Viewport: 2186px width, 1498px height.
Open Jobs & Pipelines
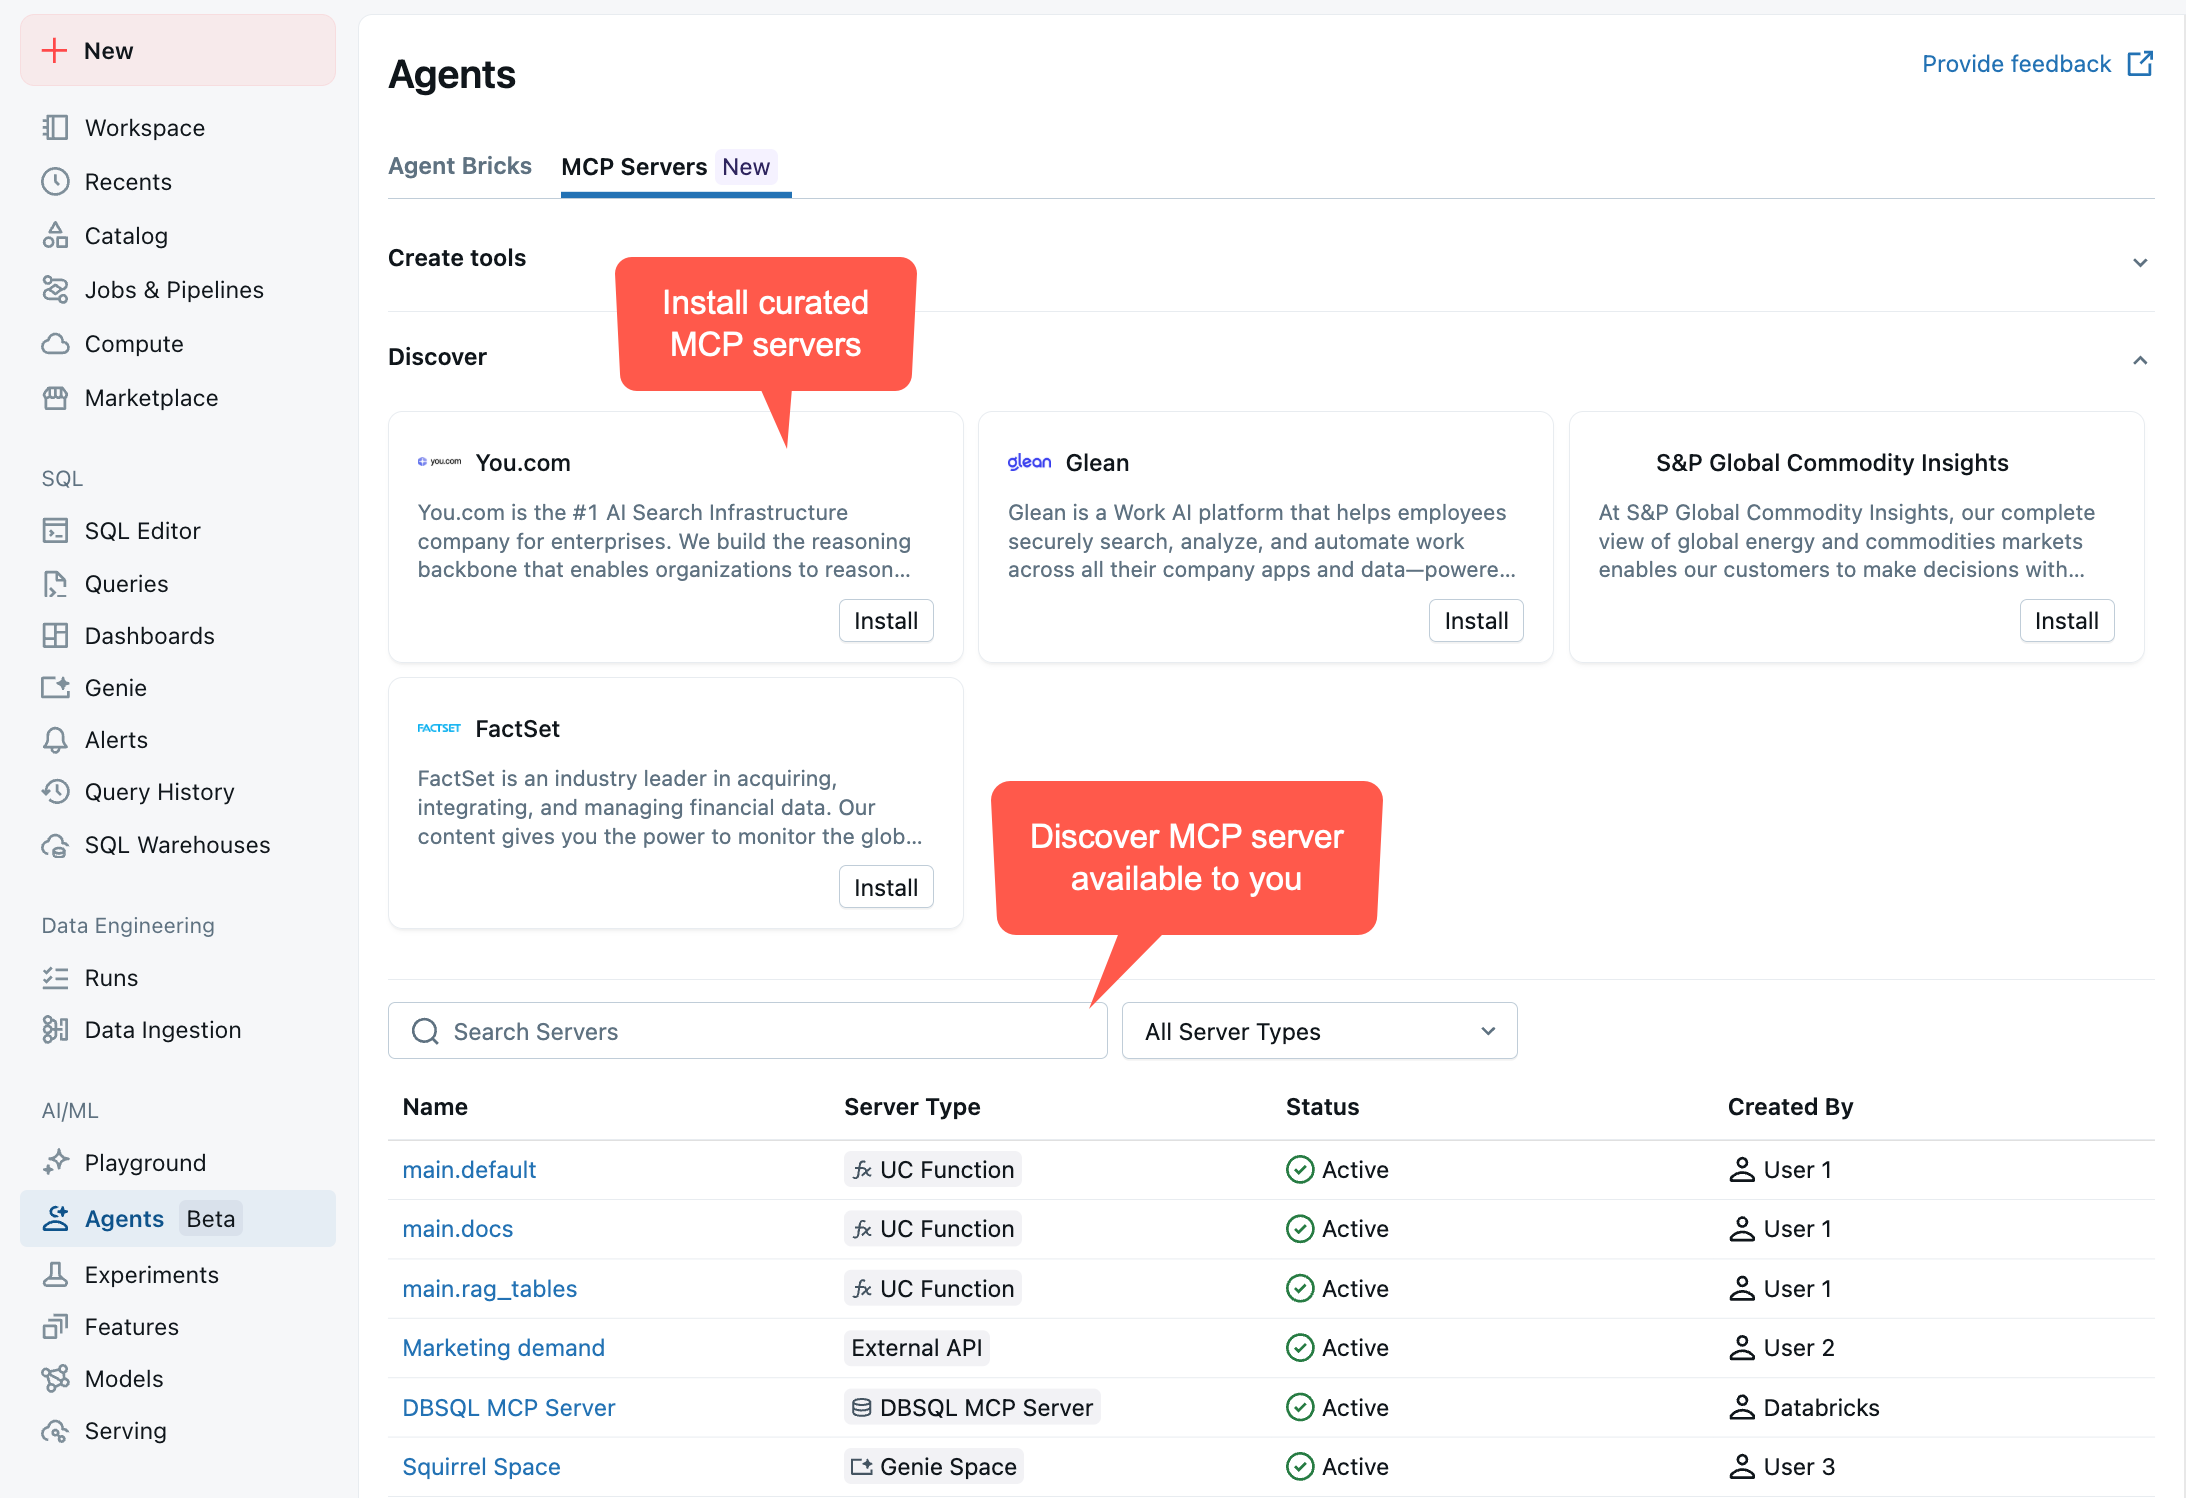click(173, 289)
